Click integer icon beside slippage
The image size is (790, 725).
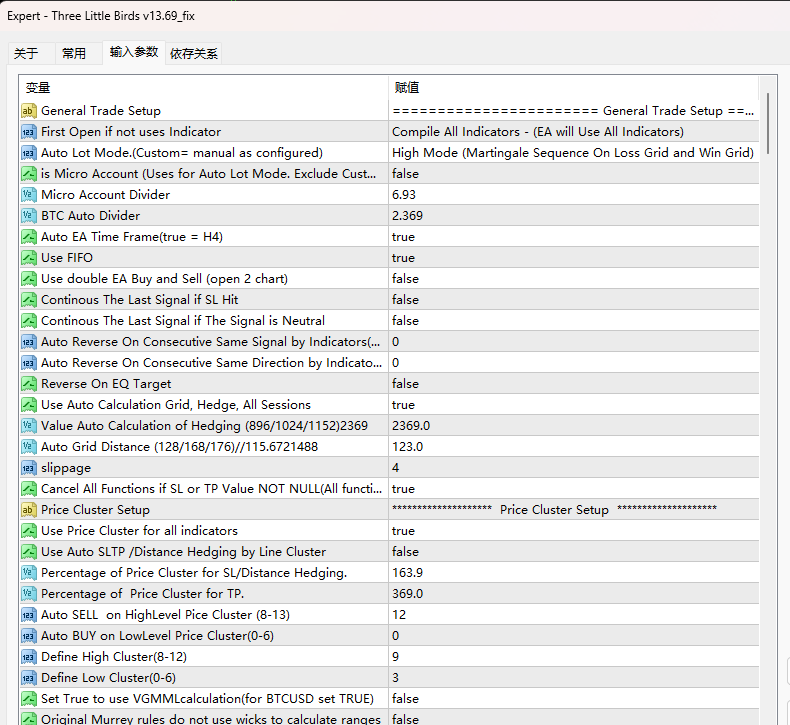click(29, 468)
